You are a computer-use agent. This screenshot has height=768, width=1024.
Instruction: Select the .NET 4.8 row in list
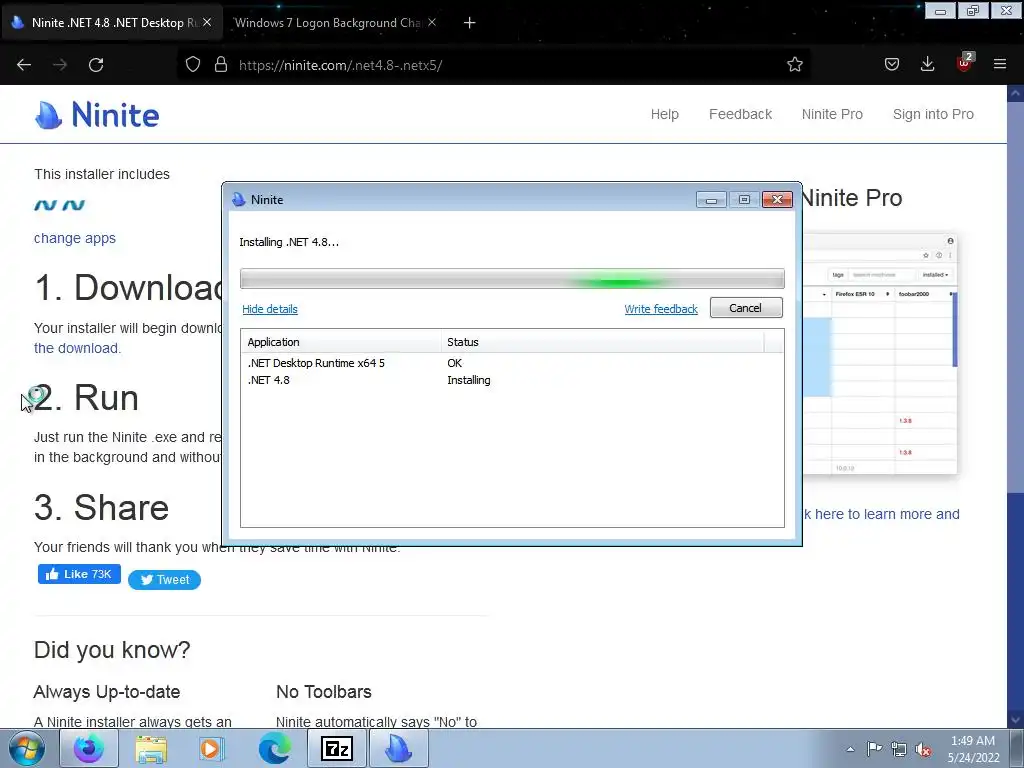pos(512,380)
